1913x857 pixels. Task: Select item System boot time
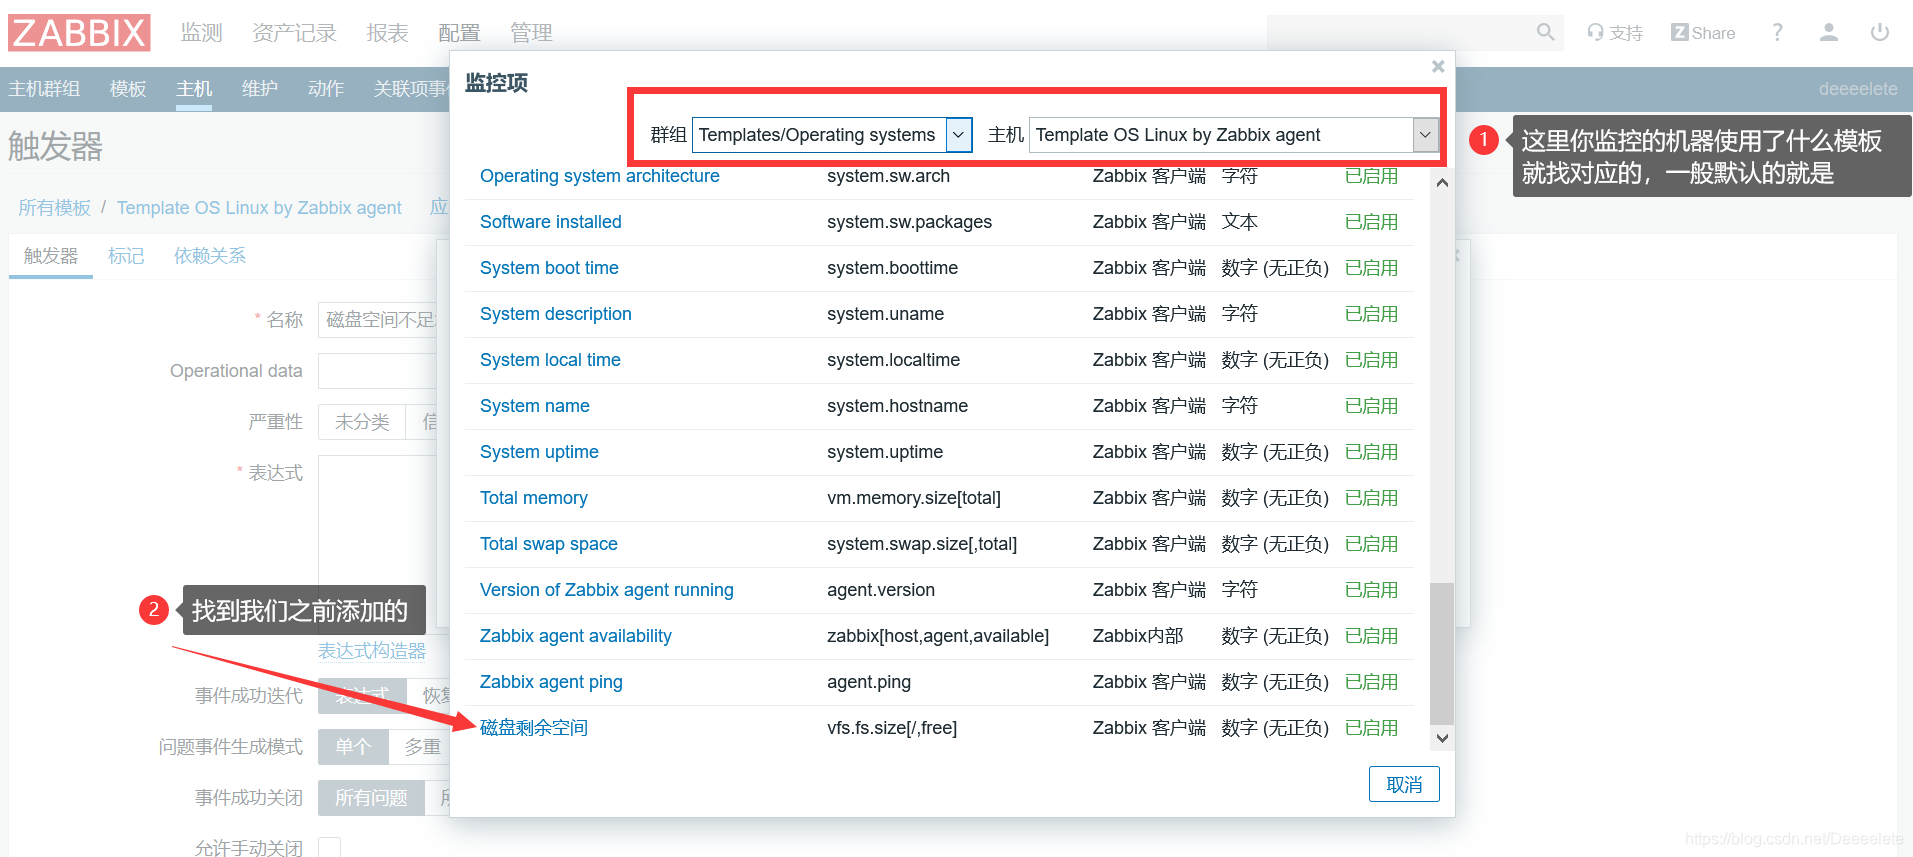(x=549, y=268)
